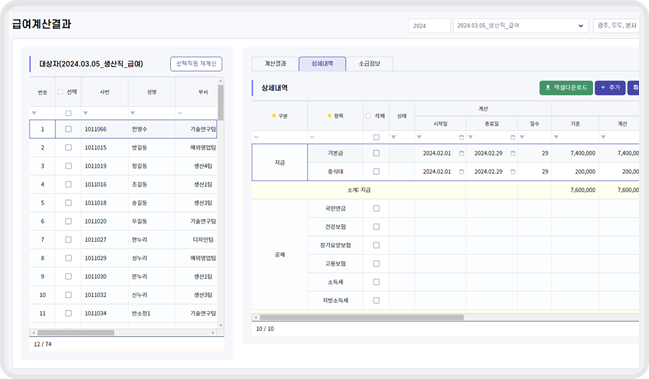Select employee row with 사번 1011018

click(x=123, y=203)
